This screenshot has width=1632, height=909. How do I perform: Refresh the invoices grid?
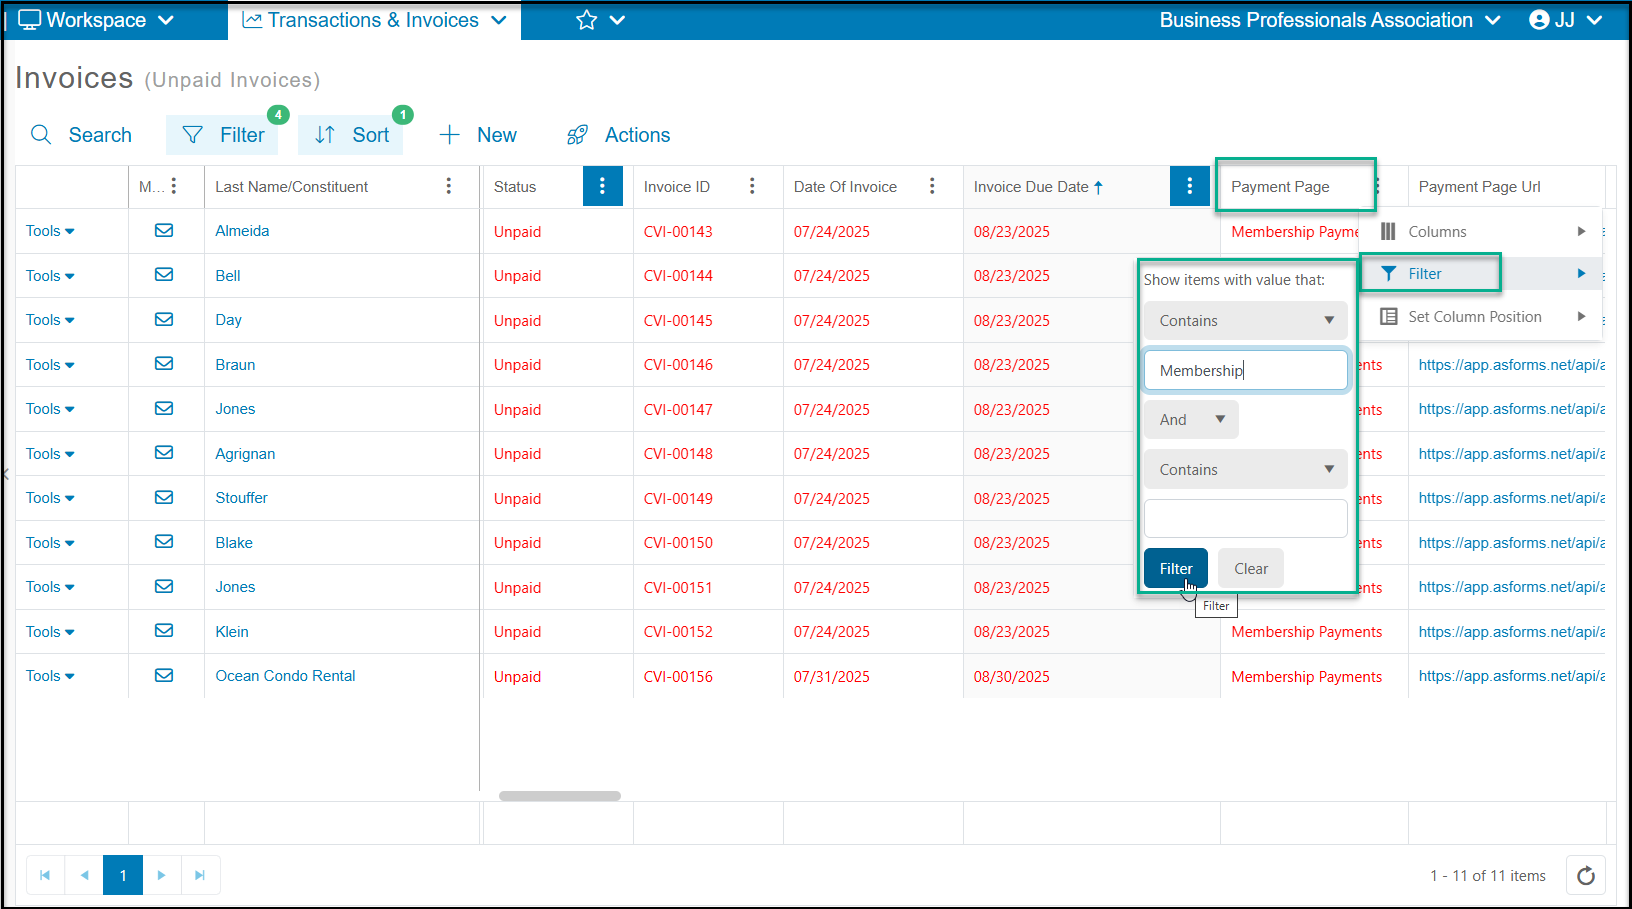click(1585, 875)
